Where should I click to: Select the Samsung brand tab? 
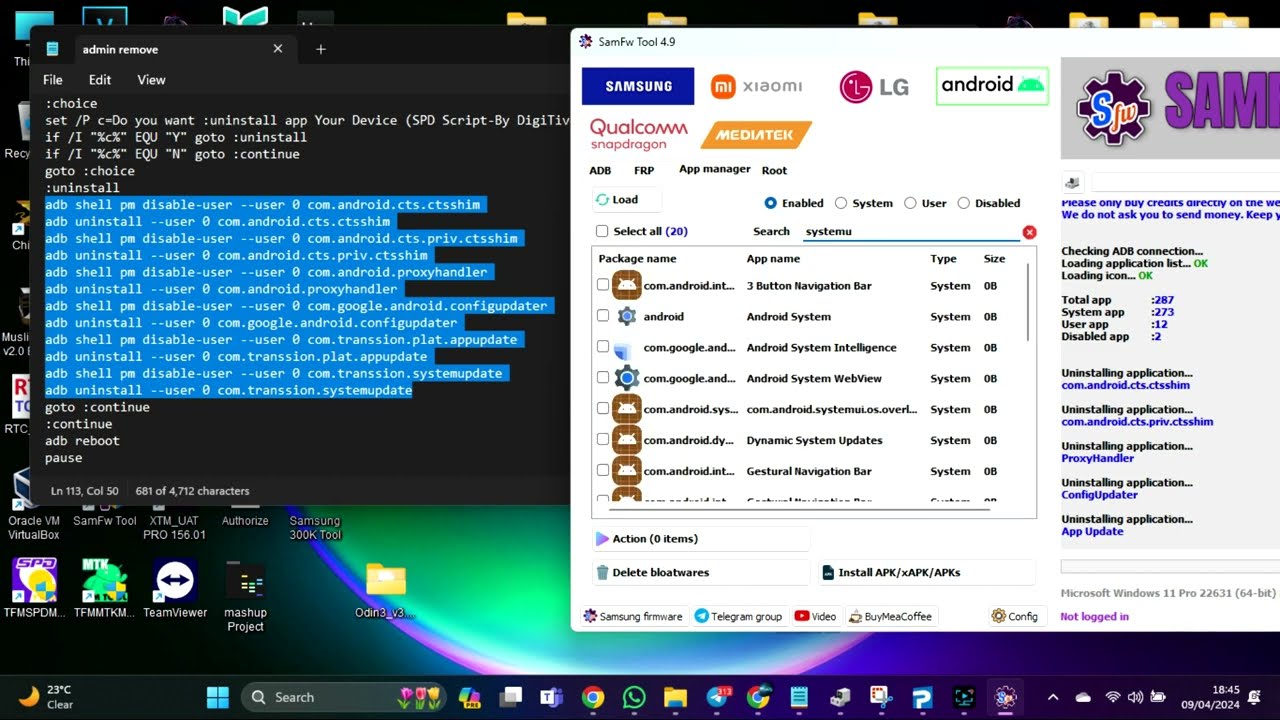638,86
